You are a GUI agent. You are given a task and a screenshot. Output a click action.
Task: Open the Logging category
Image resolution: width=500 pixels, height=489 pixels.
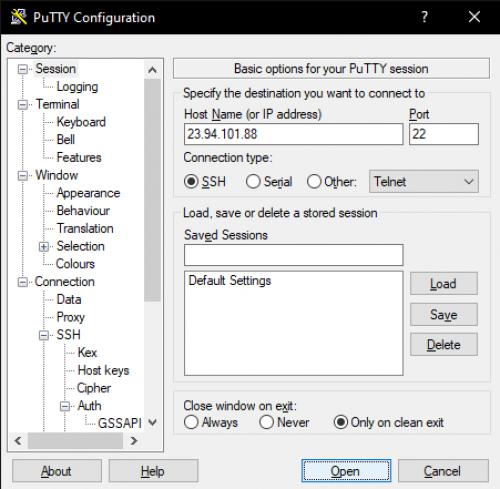[77, 87]
